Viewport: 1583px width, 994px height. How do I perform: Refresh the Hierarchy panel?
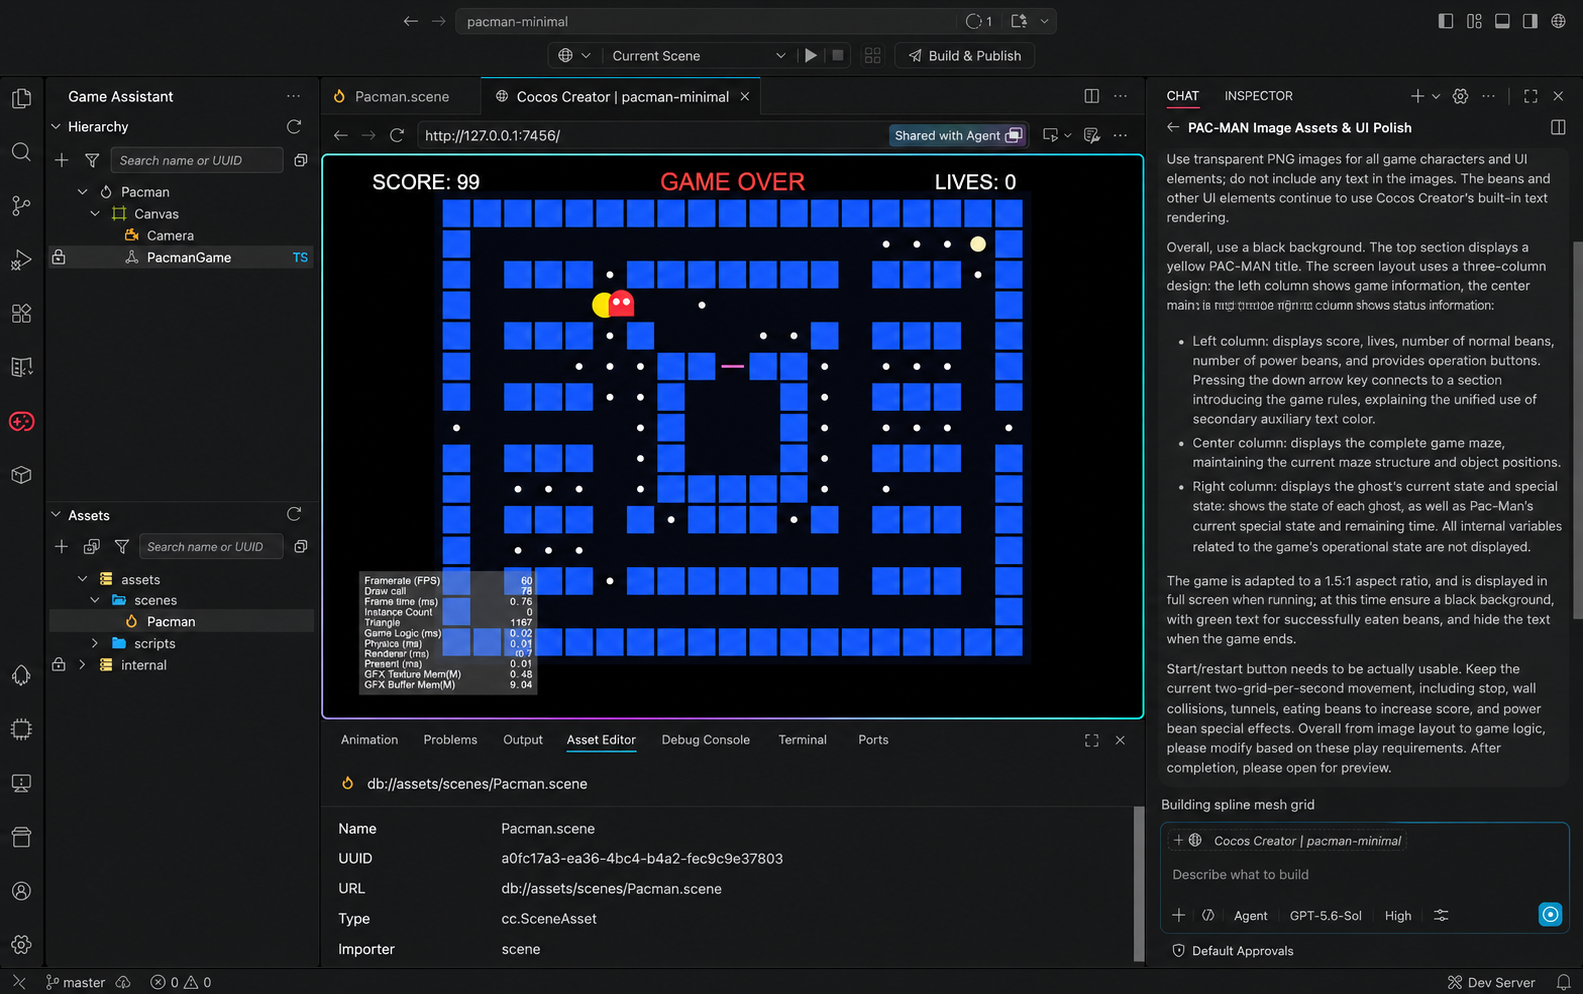[x=294, y=127]
